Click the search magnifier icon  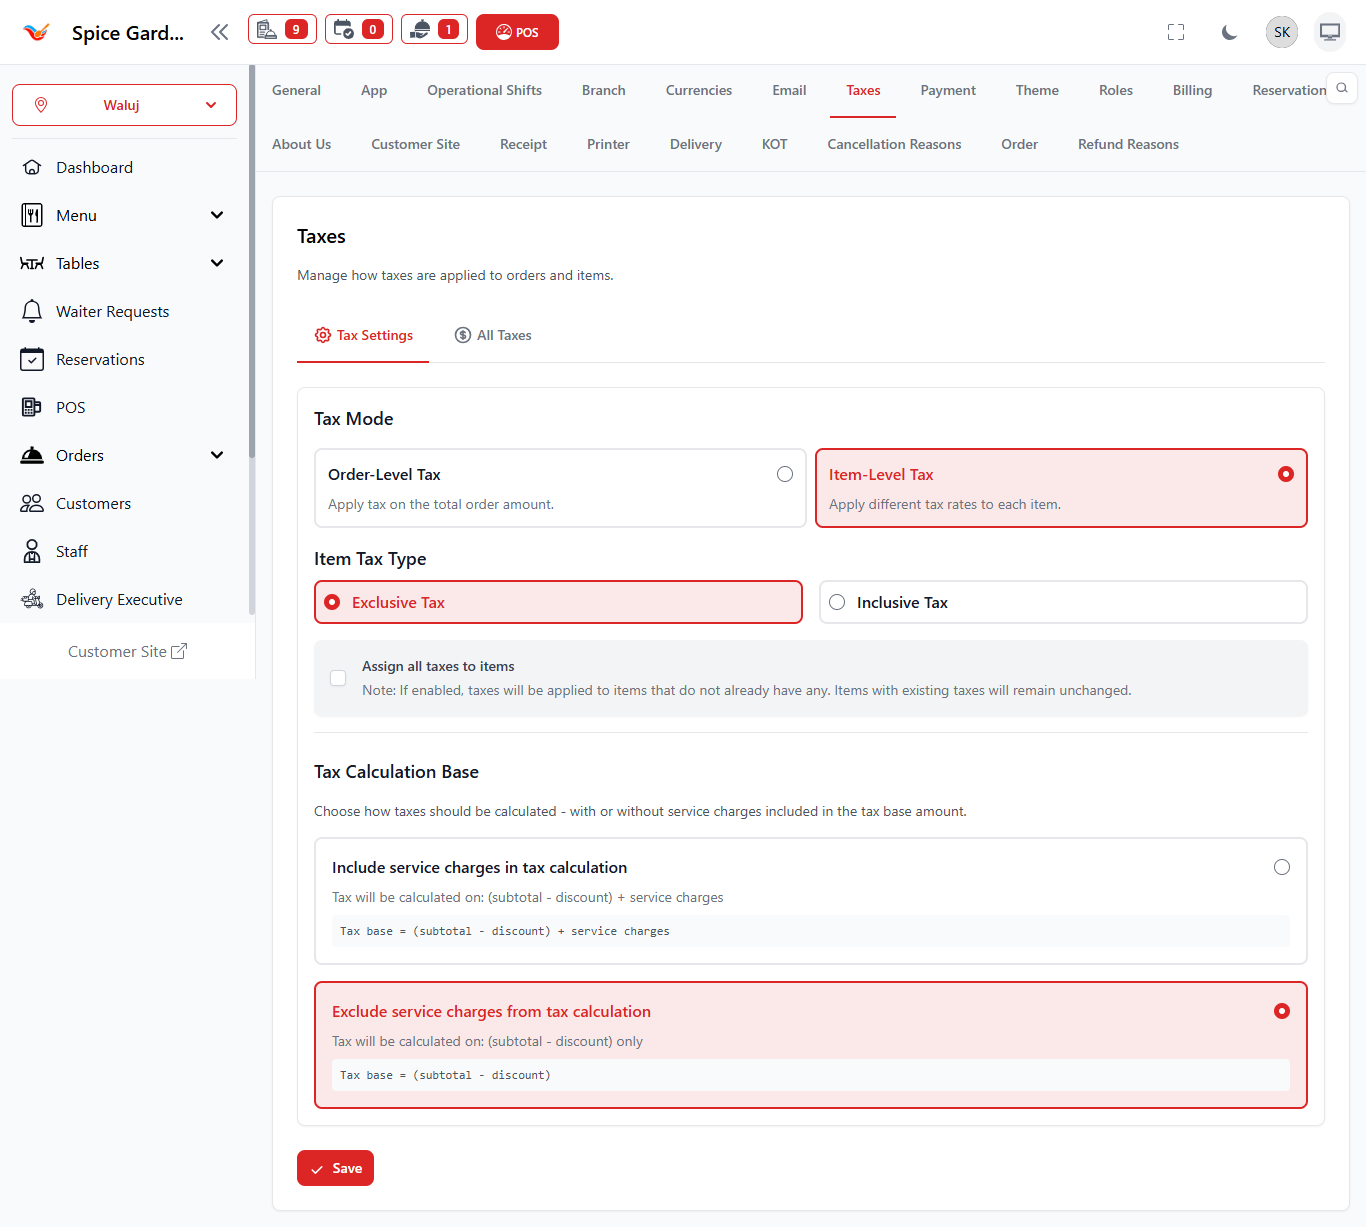coord(1342,88)
